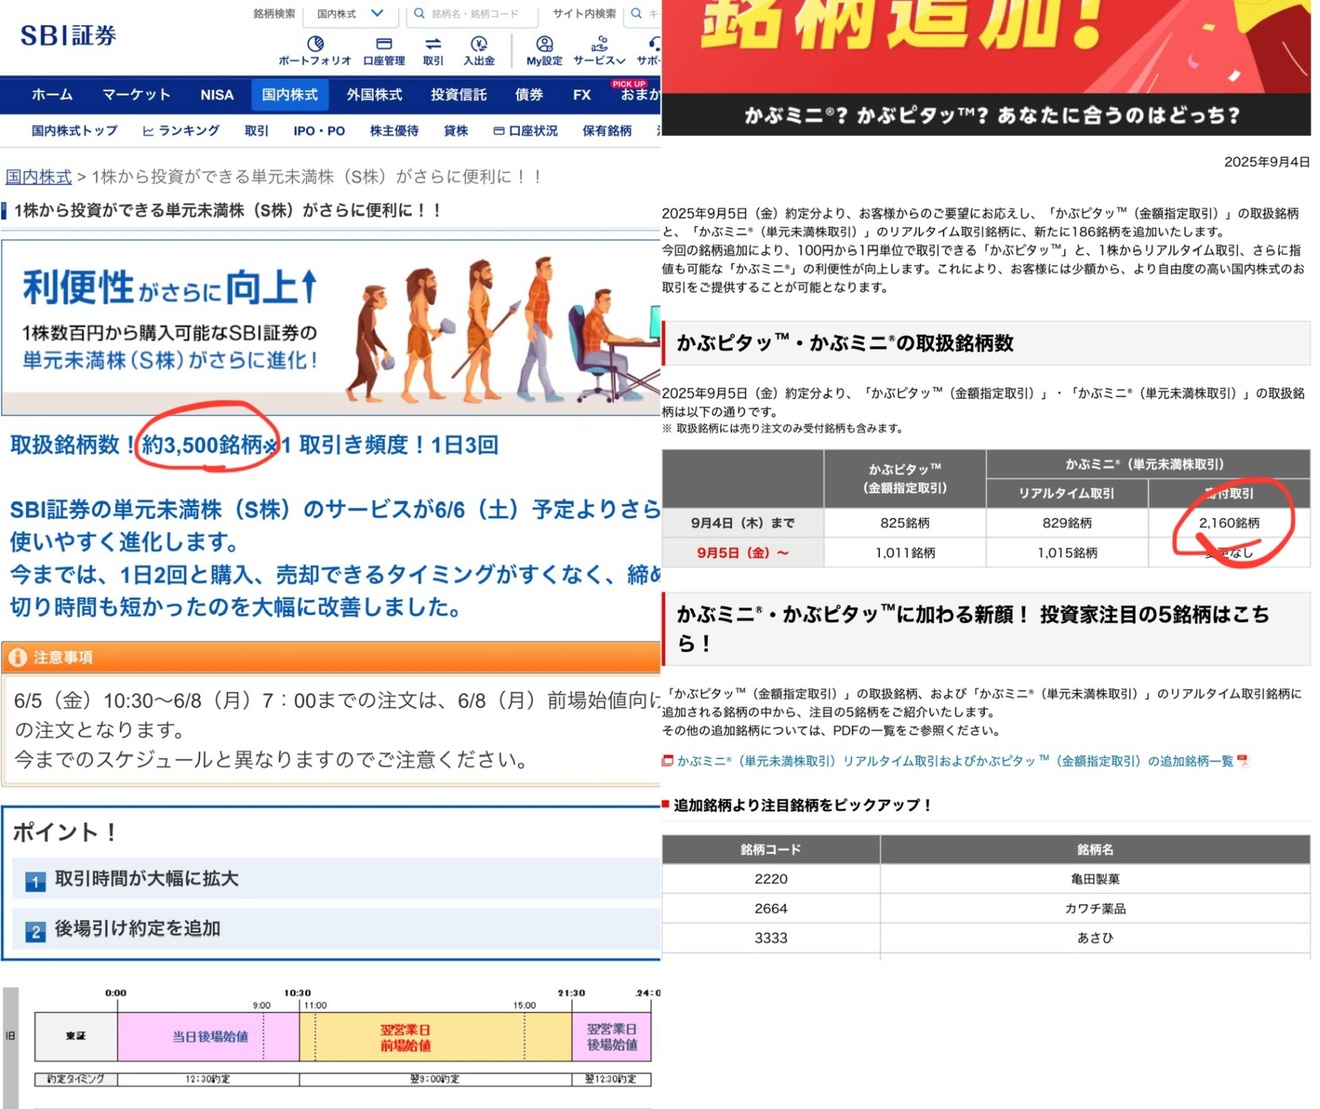Image resolution: width=1320 pixels, height=1109 pixels.
Task: Click the 国内株式 breadcrumb link
Action: click(38, 177)
